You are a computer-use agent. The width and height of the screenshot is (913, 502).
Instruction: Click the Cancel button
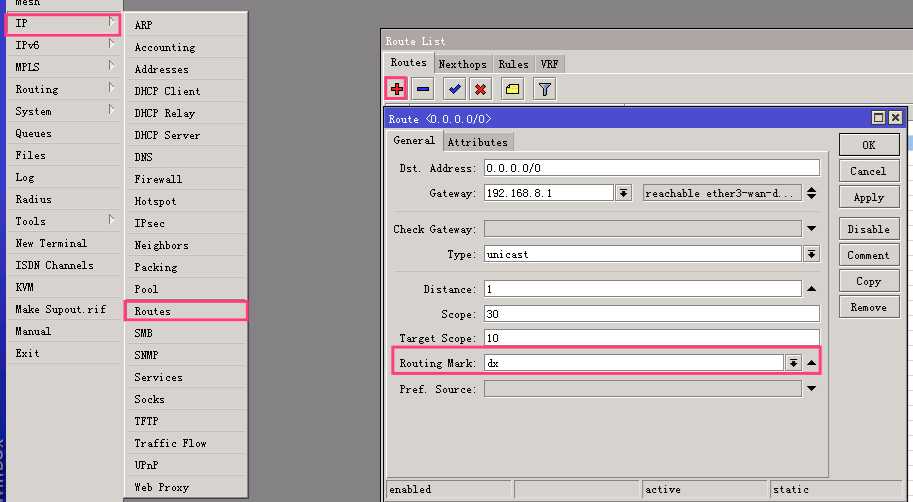coord(869,171)
